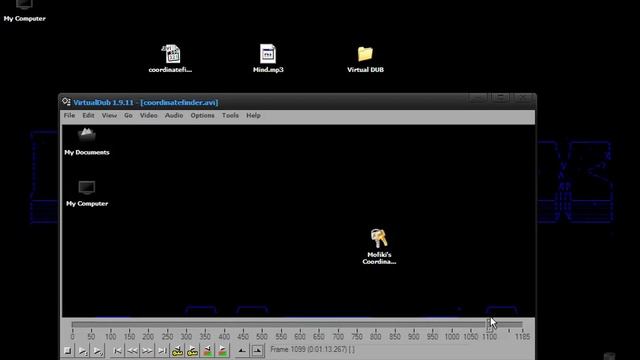This screenshot has height=360, width=640.
Task: Open the View menu
Action: [109, 116]
